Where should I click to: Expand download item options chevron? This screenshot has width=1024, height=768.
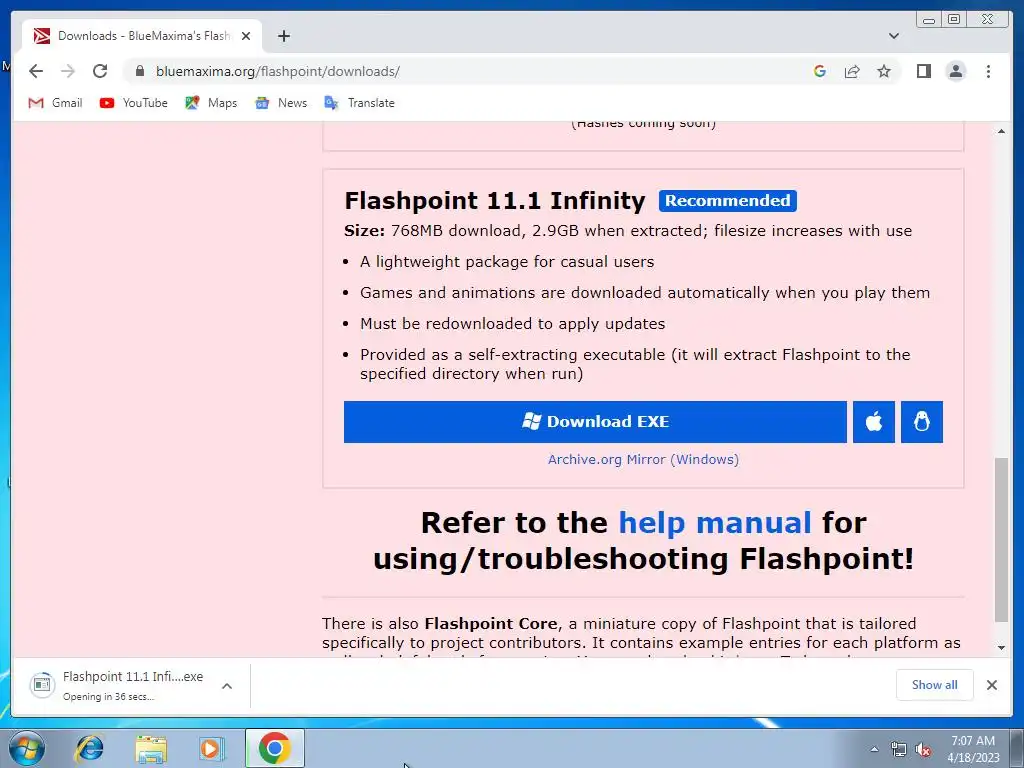(x=227, y=686)
